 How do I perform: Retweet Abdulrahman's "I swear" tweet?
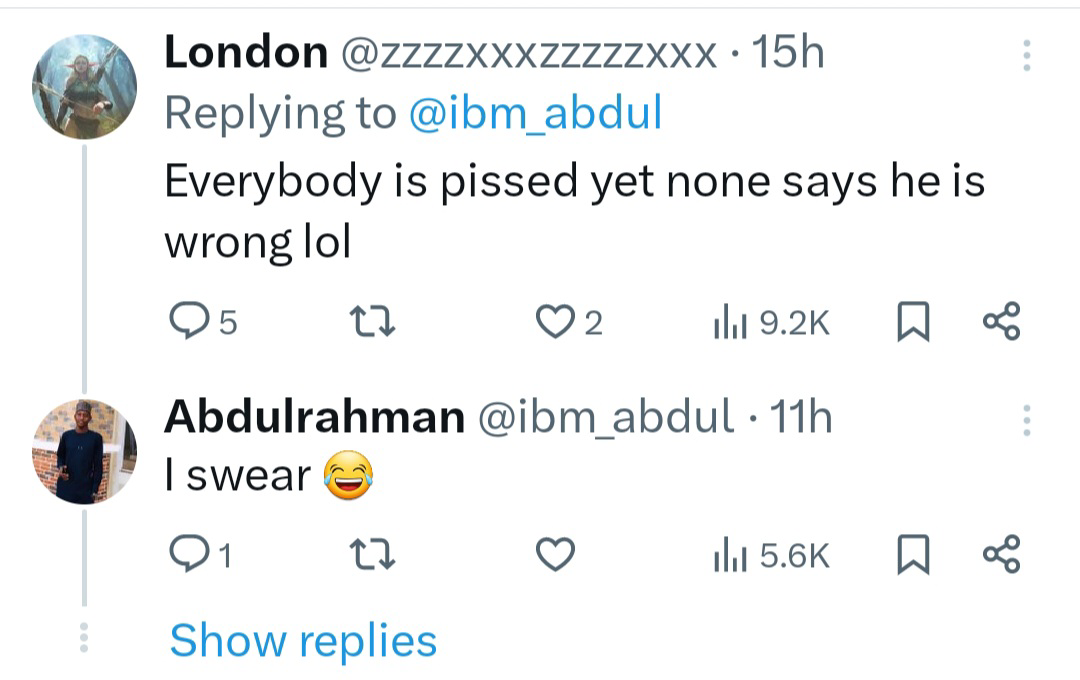[x=376, y=556]
